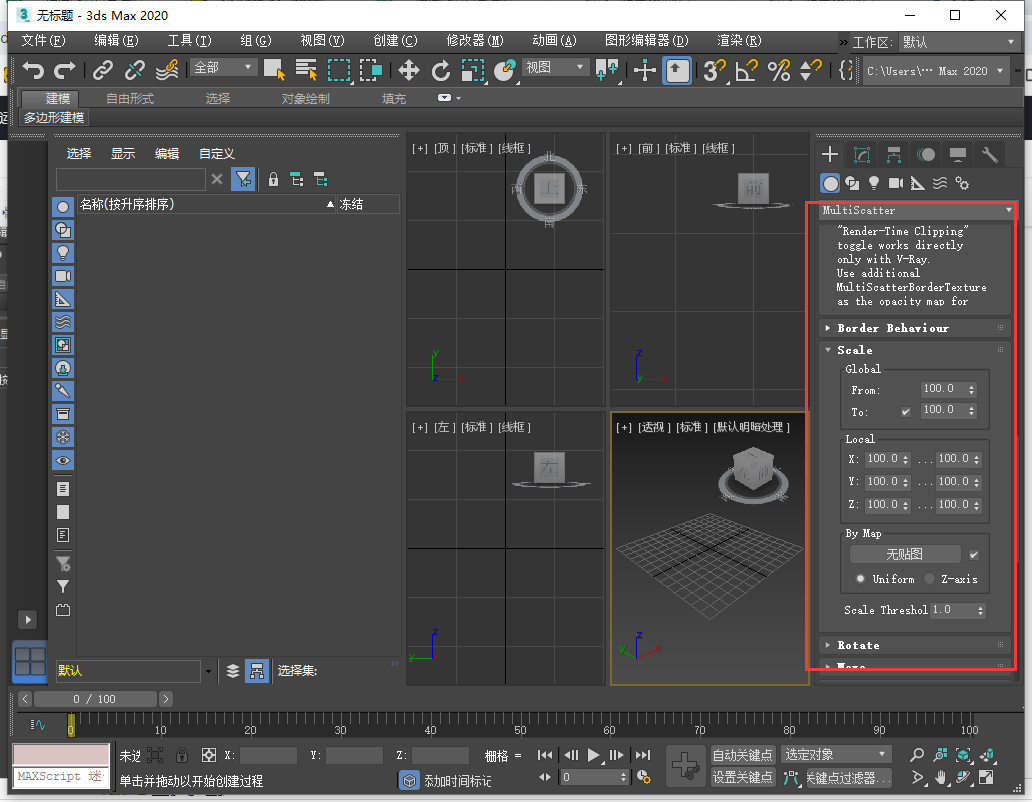
Task: Expand the Border Behaviour rollout
Action: point(915,328)
